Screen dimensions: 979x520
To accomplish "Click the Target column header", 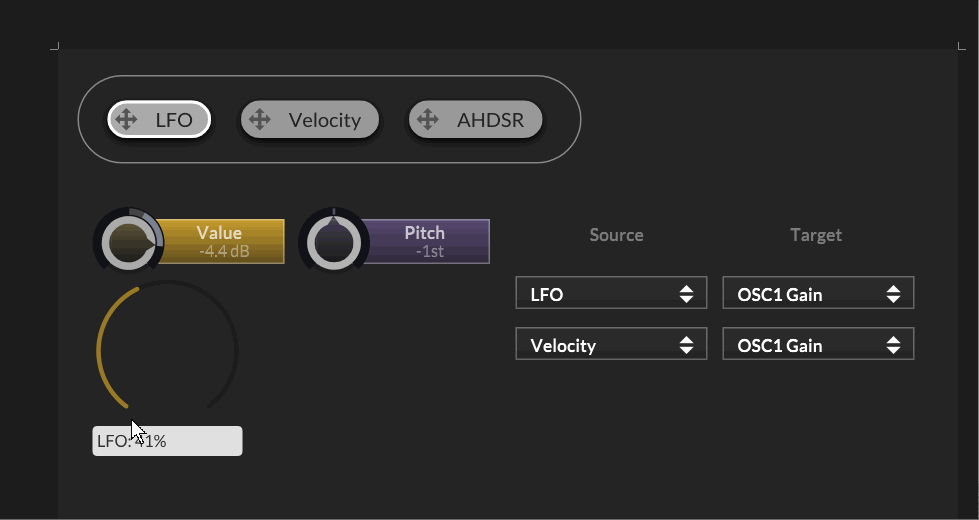I will (816, 235).
